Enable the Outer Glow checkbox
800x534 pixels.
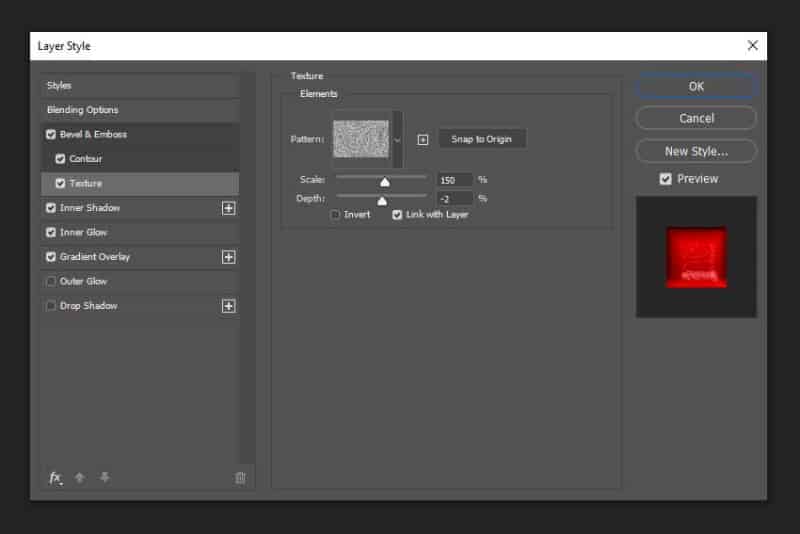coord(51,282)
